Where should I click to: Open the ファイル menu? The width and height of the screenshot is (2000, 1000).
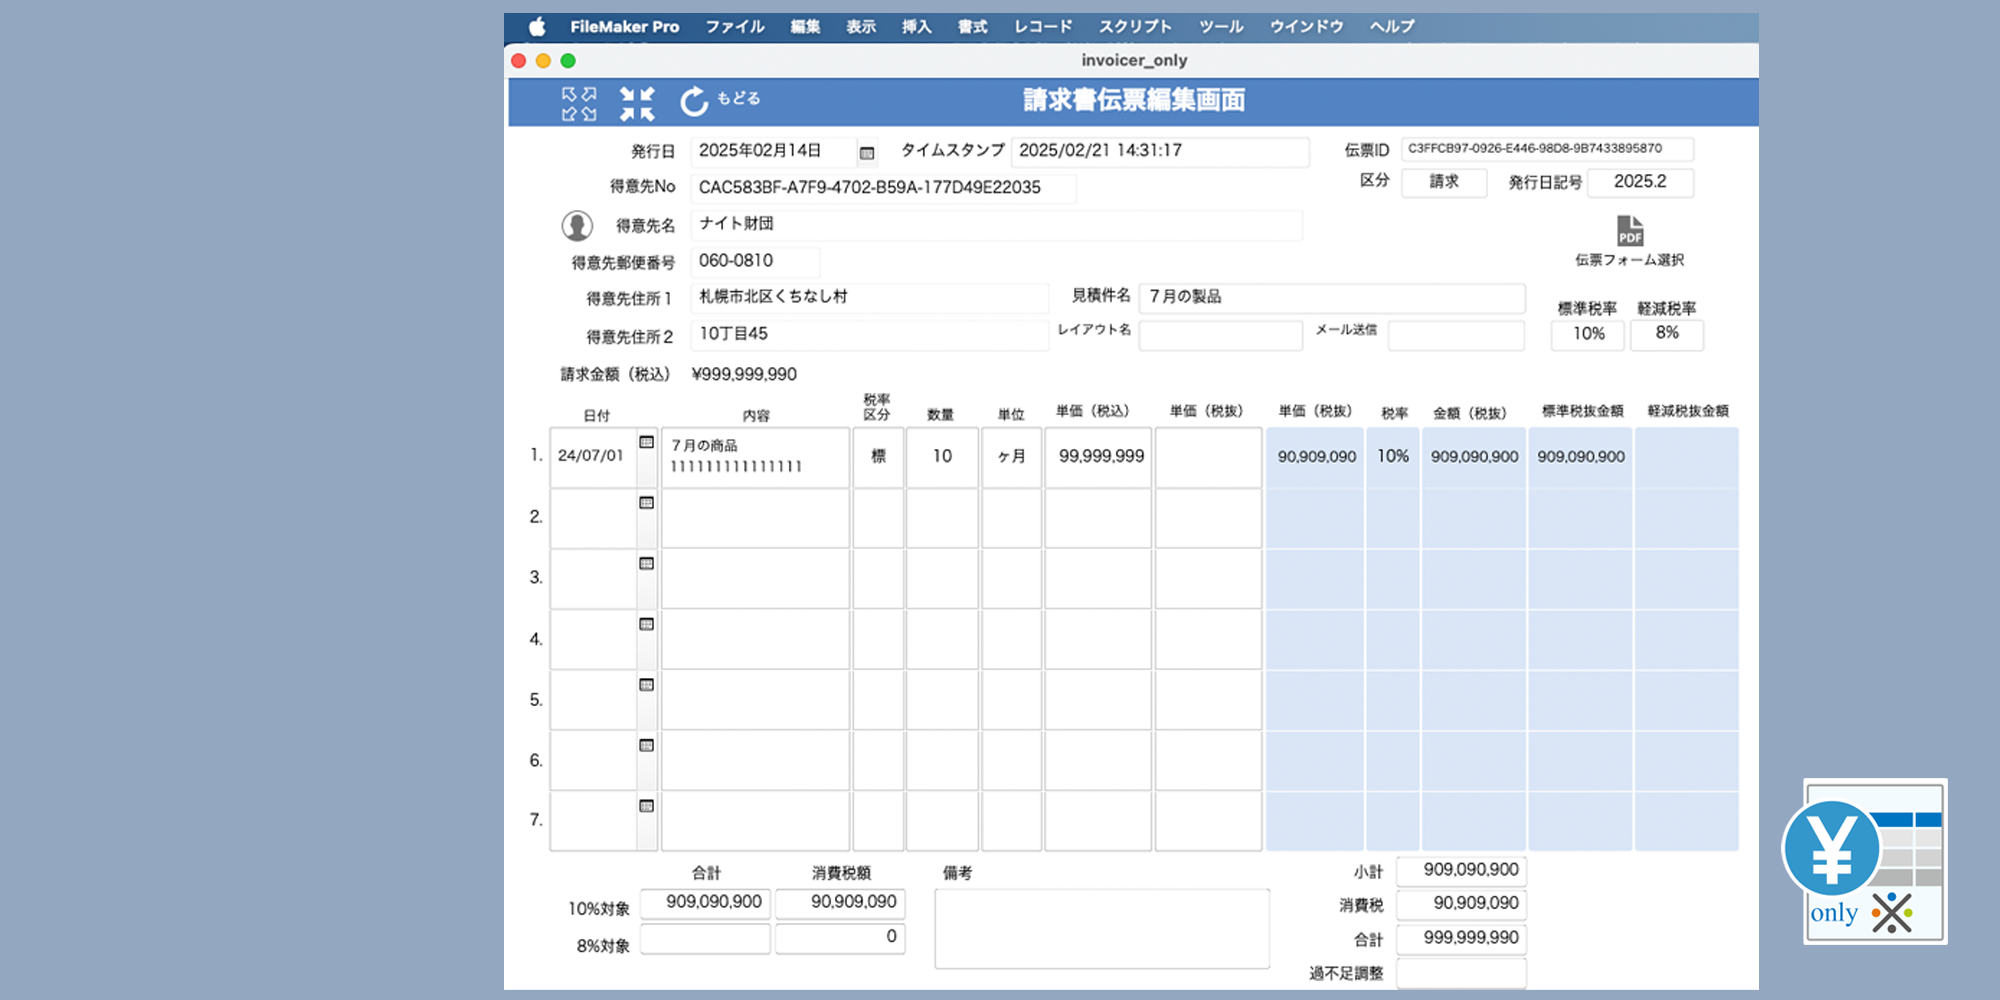click(x=735, y=27)
